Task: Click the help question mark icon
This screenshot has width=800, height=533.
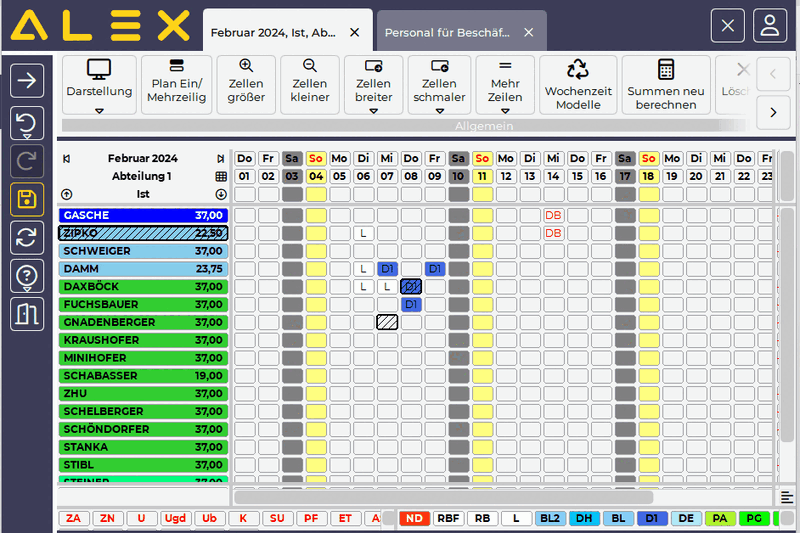Action: click(27, 275)
